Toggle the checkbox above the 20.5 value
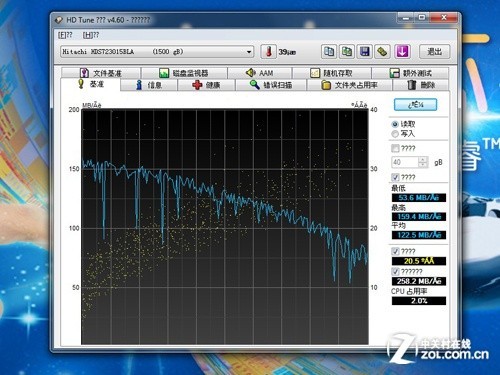500x375 pixels. pyautogui.click(x=395, y=251)
